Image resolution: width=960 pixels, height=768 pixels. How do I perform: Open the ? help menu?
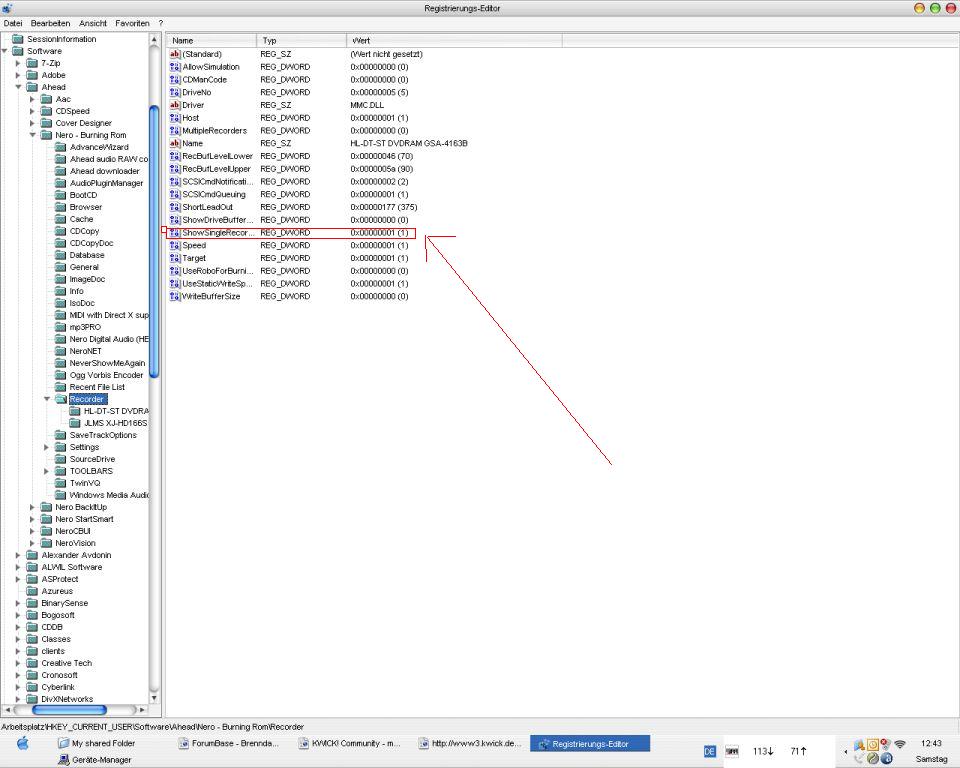[x=161, y=23]
